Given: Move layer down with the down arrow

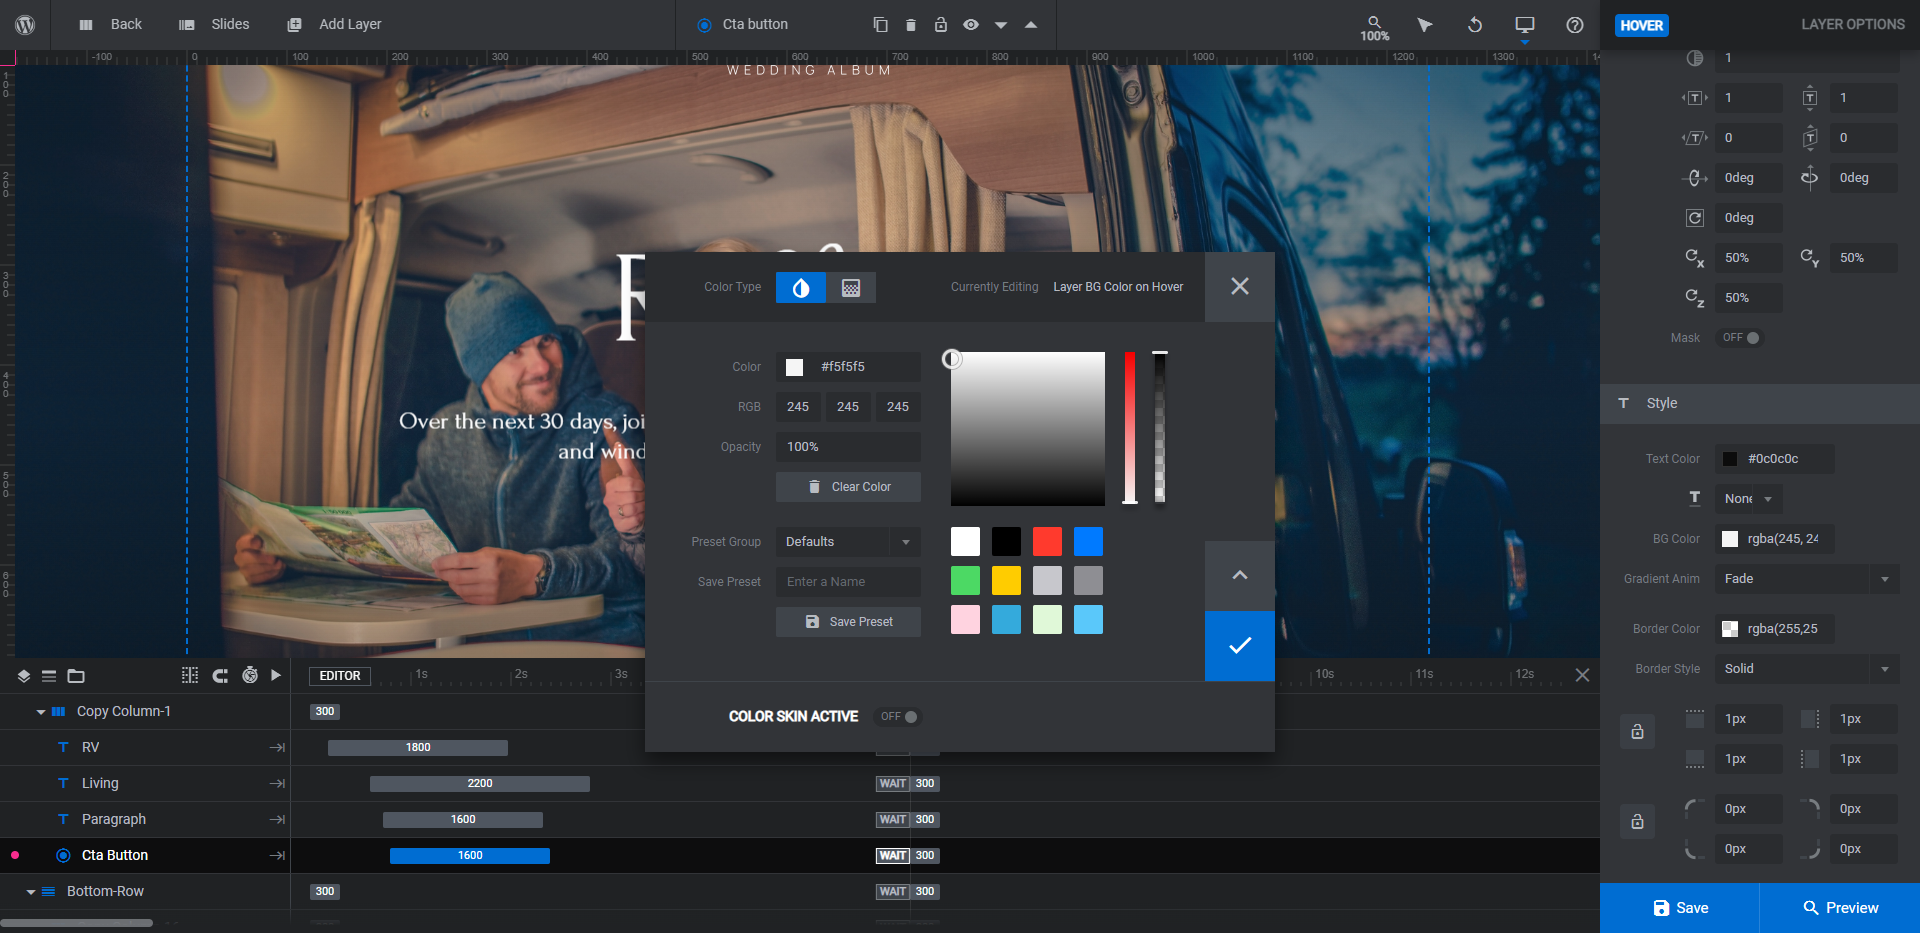Looking at the screenshot, I should click(x=1001, y=25).
